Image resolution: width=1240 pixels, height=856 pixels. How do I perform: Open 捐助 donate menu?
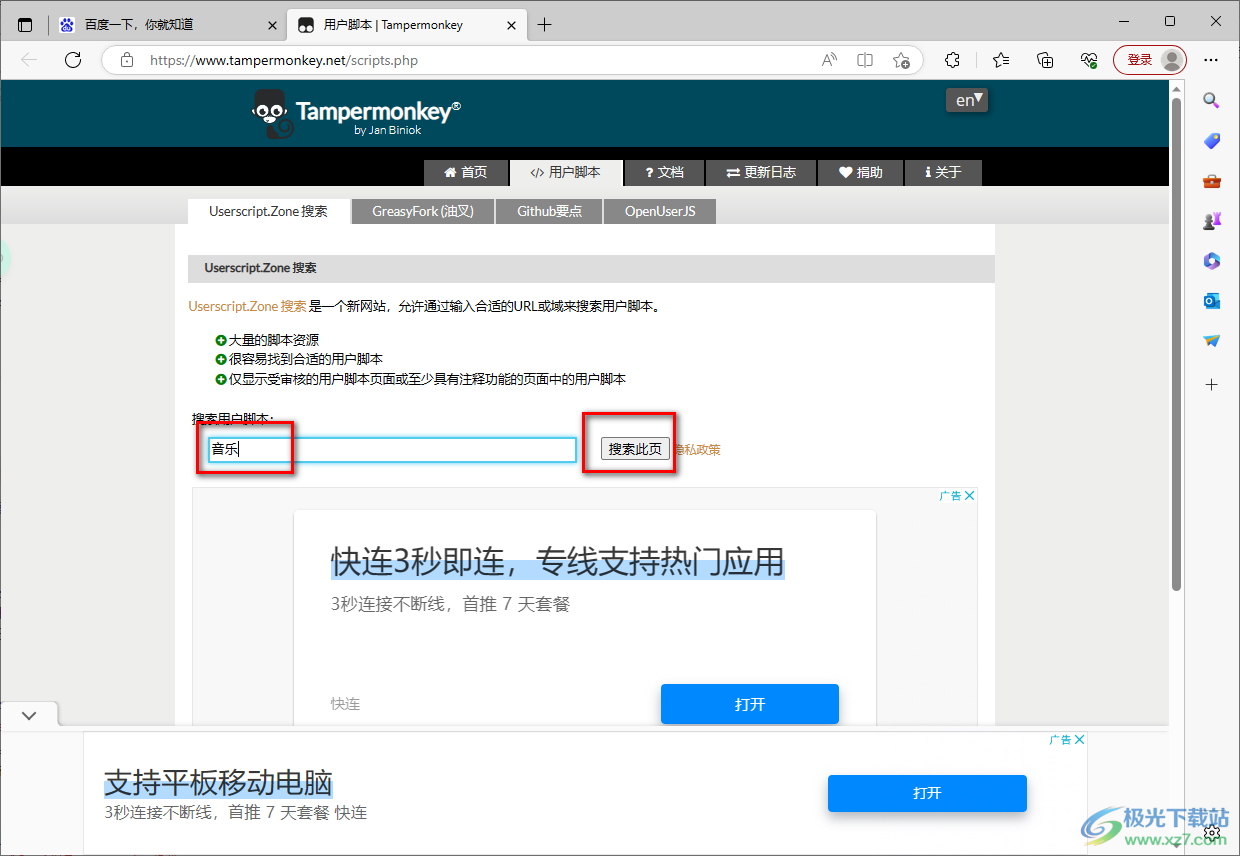tap(860, 172)
